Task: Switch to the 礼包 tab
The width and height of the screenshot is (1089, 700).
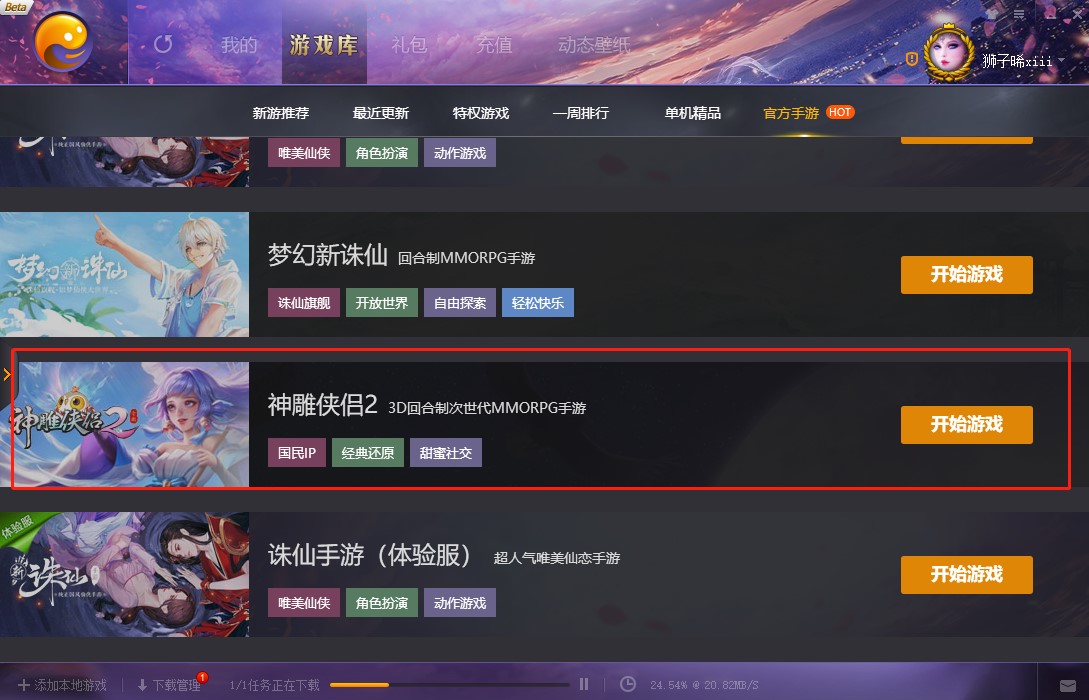Action: click(409, 45)
